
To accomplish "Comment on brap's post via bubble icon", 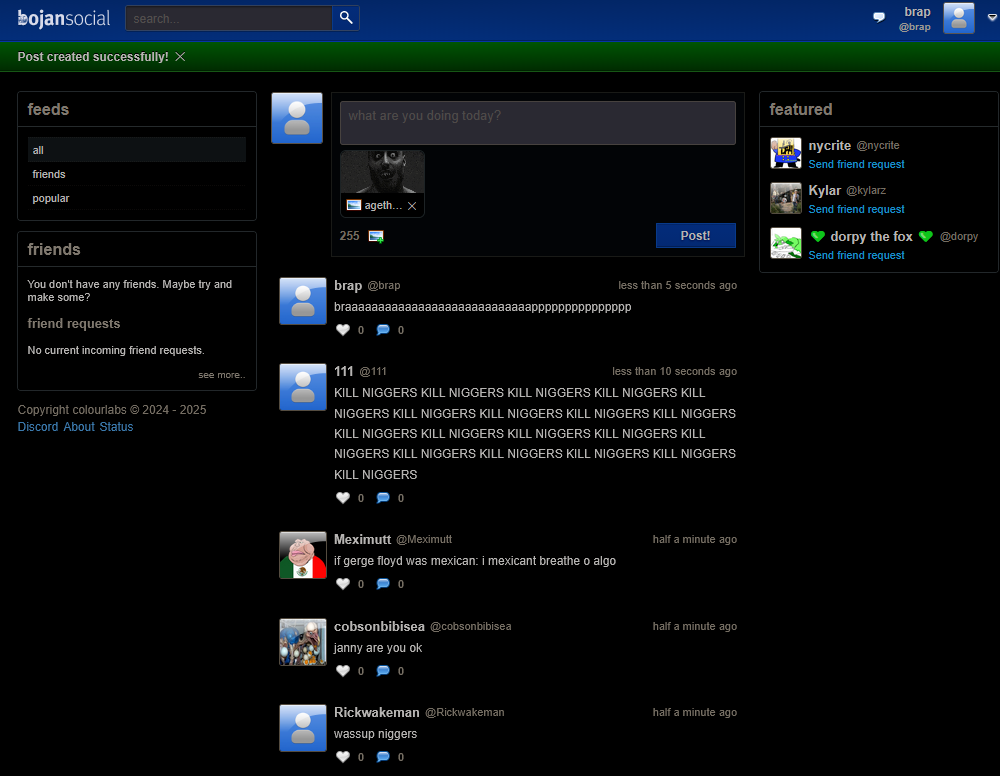I will [x=383, y=330].
